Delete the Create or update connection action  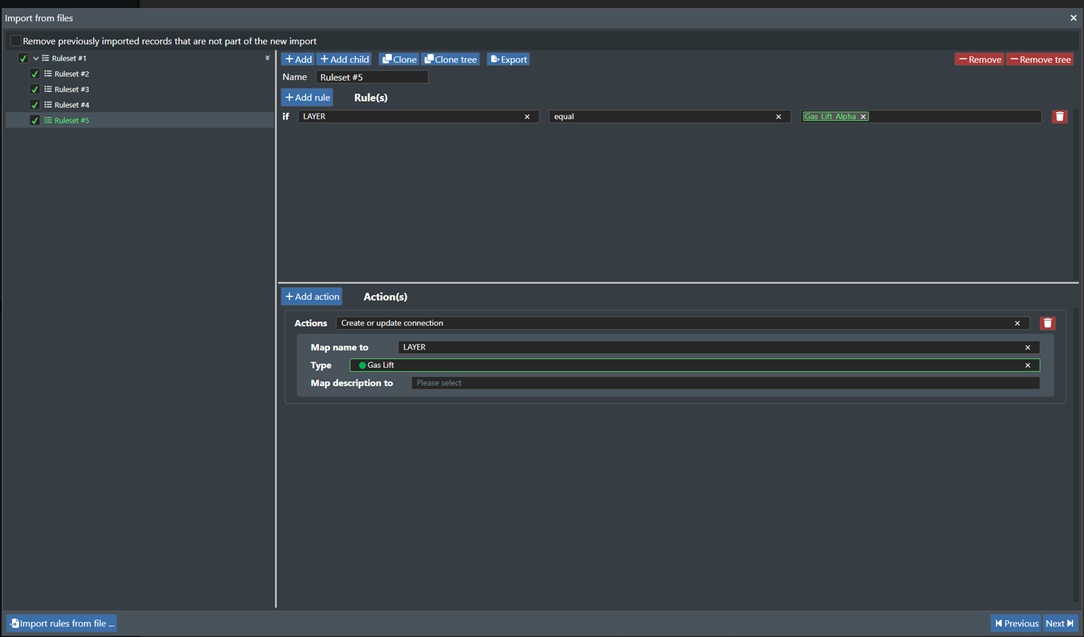click(x=1047, y=323)
